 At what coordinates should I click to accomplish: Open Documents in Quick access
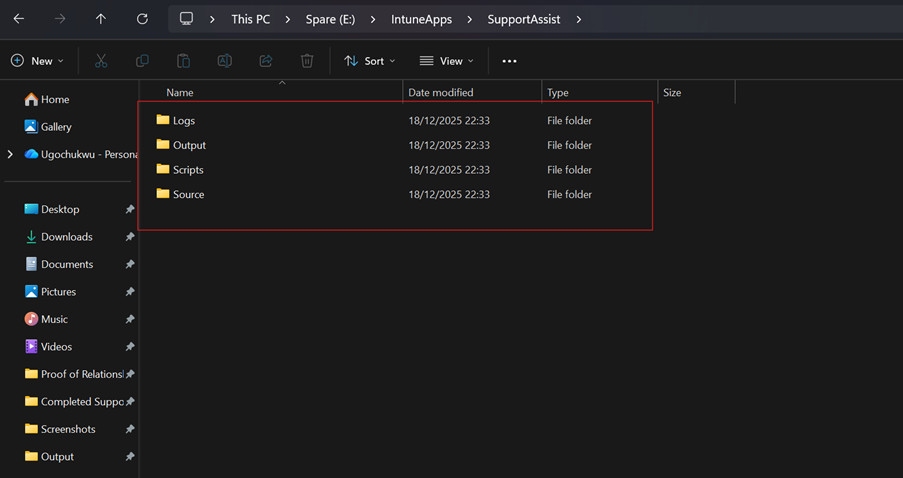[59, 264]
